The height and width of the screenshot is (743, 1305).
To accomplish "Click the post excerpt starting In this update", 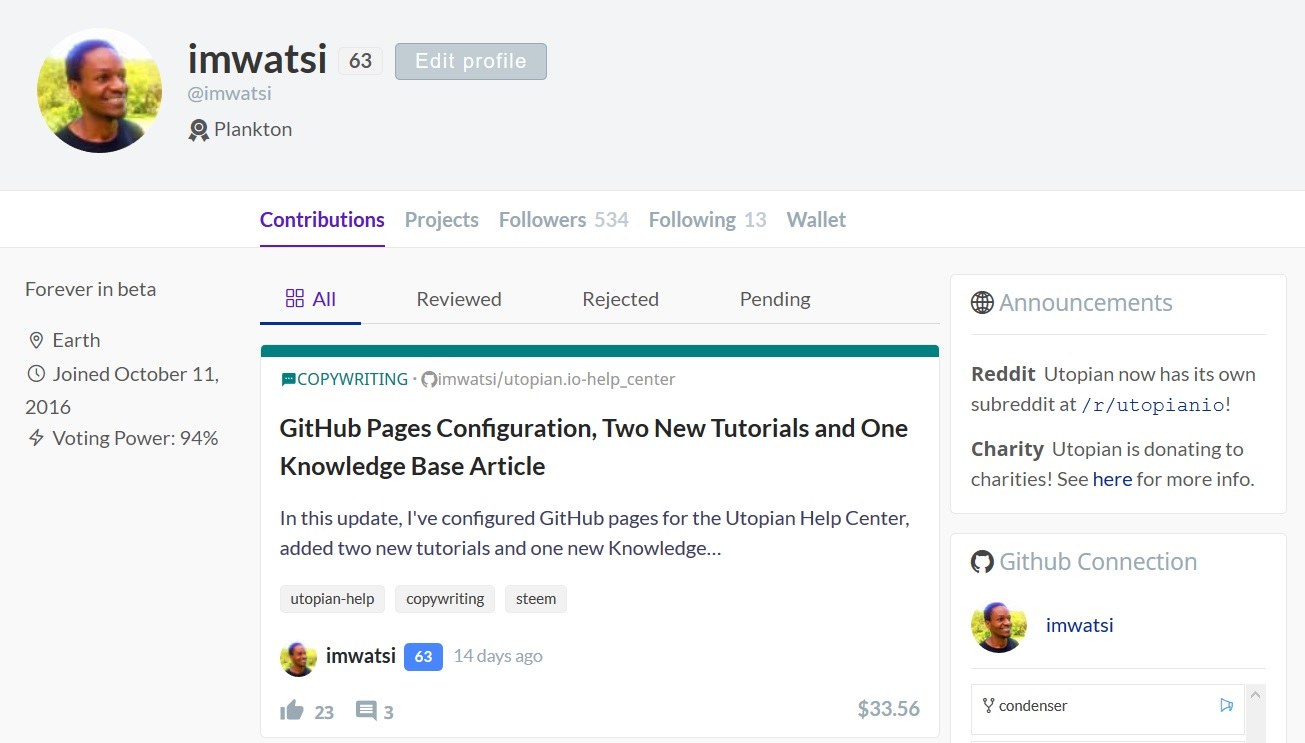I will (594, 534).
